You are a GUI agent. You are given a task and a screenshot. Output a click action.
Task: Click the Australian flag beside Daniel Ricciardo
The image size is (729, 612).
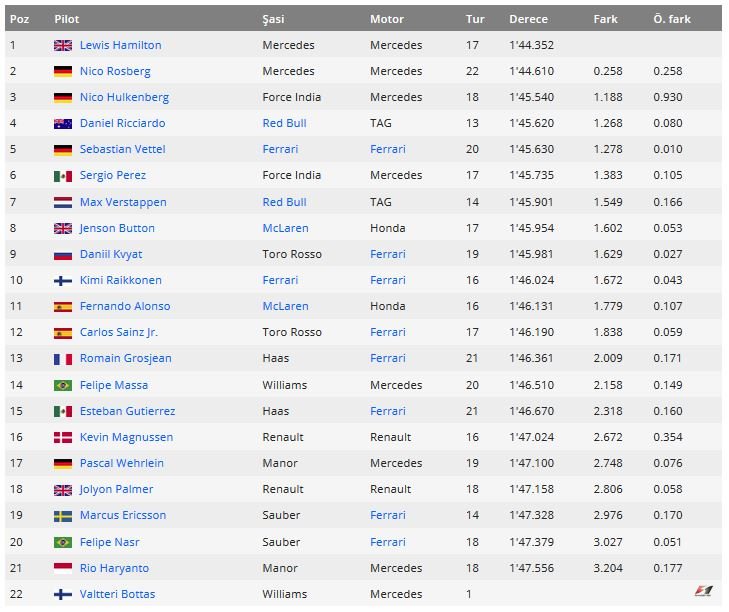pyautogui.click(x=63, y=123)
